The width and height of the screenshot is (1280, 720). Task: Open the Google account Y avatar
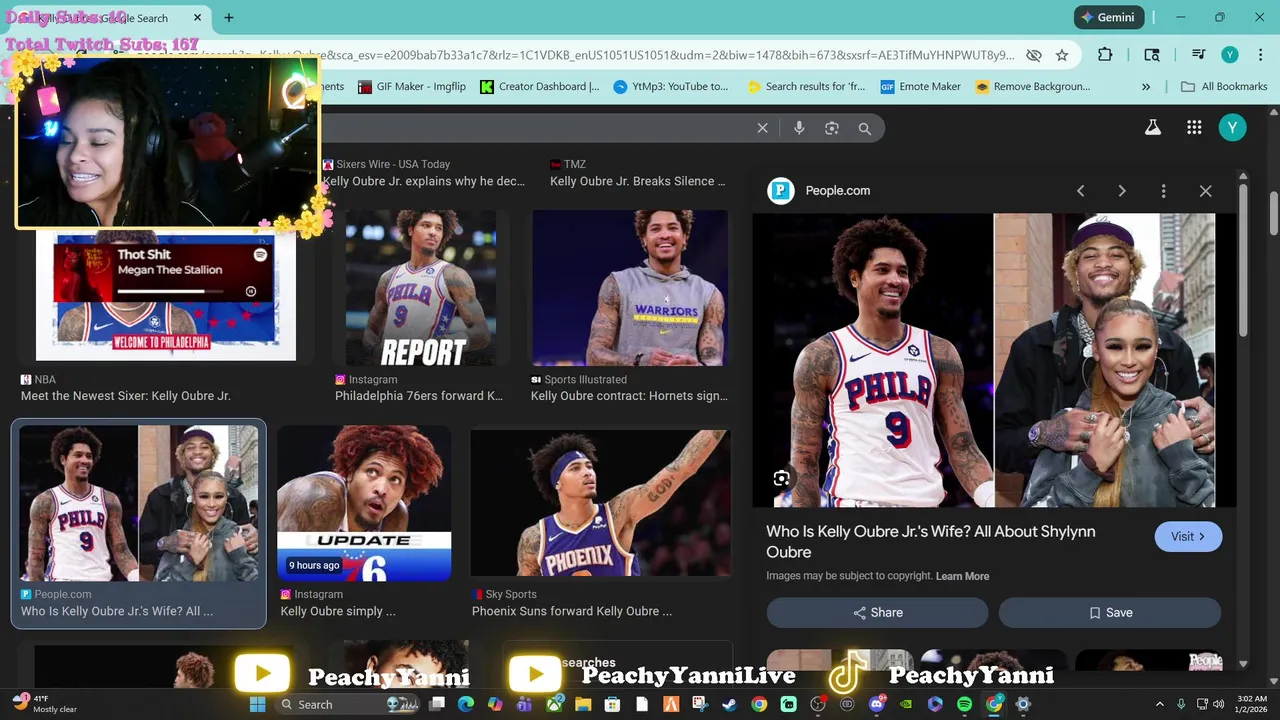[x=1232, y=127]
